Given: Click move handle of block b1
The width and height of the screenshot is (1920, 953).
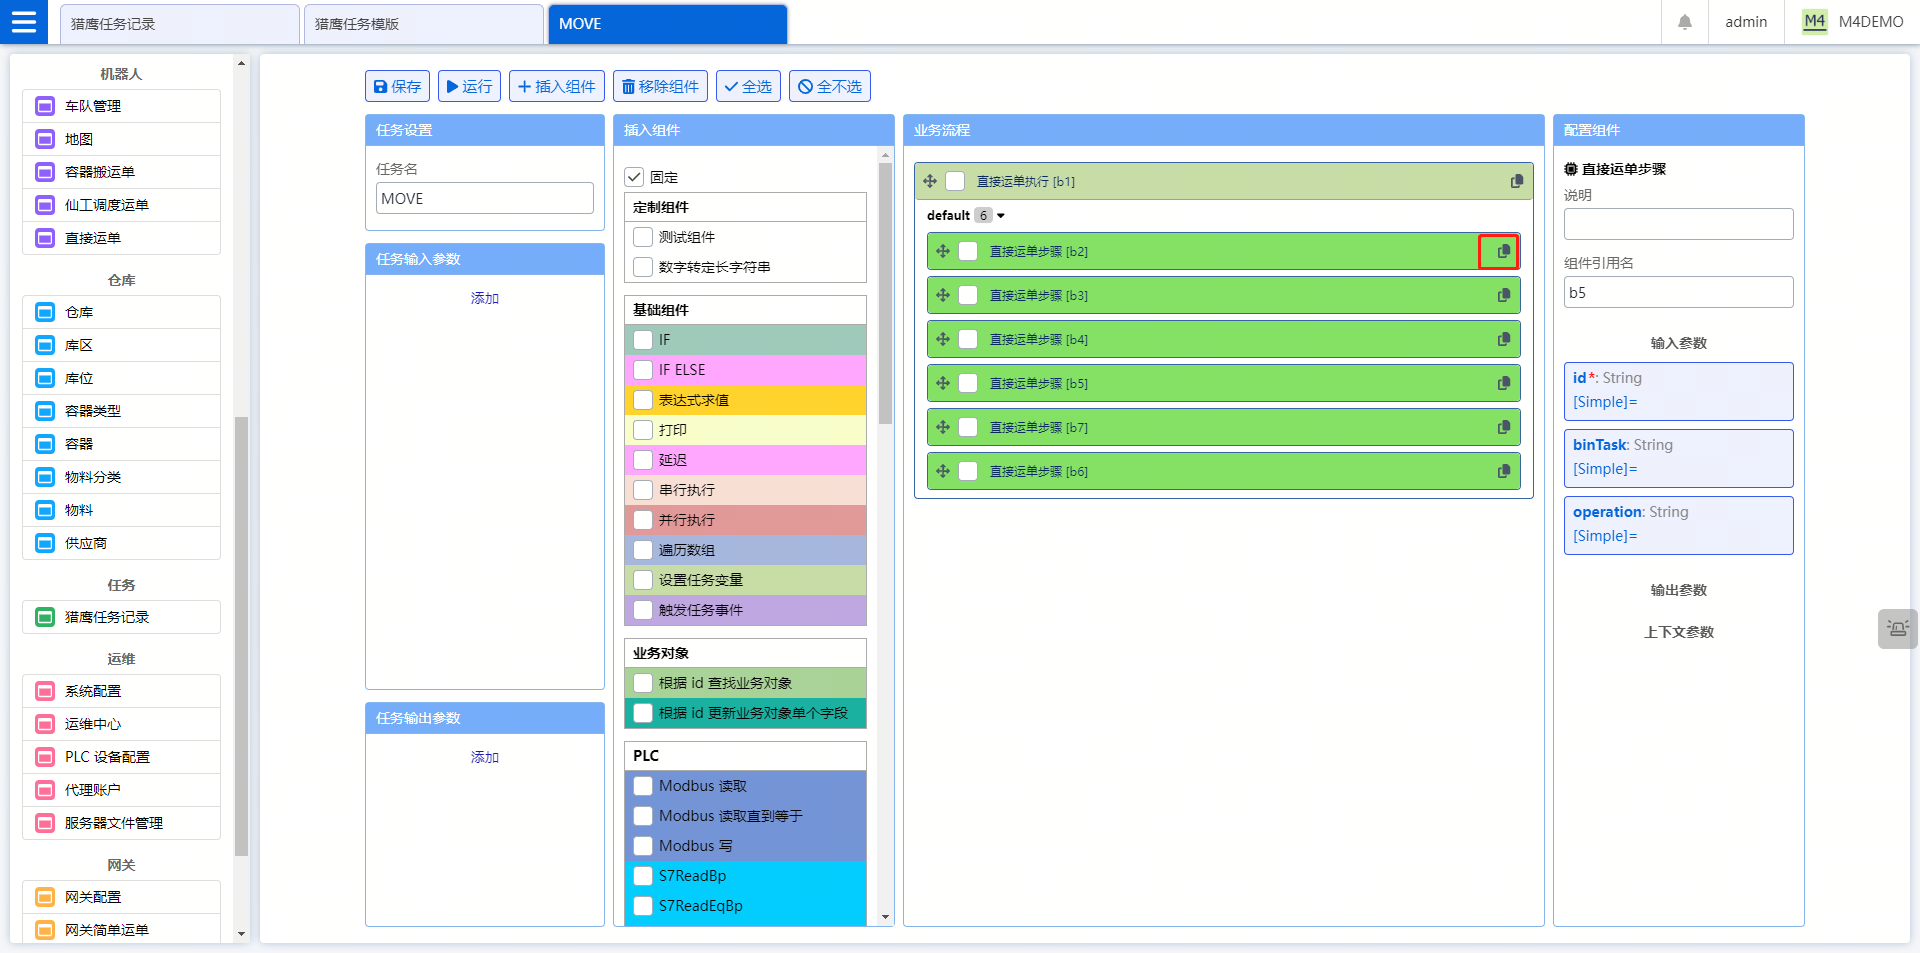Looking at the screenshot, I should (x=929, y=181).
